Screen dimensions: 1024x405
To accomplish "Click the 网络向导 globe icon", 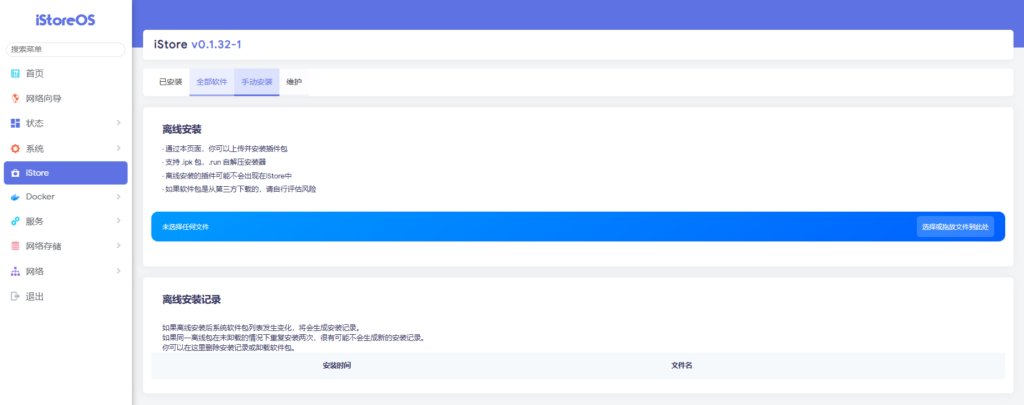I will coord(16,99).
